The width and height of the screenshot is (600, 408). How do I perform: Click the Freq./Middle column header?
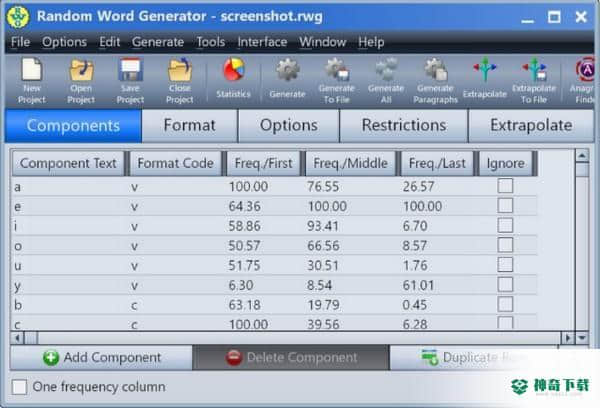[x=350, y=163]
